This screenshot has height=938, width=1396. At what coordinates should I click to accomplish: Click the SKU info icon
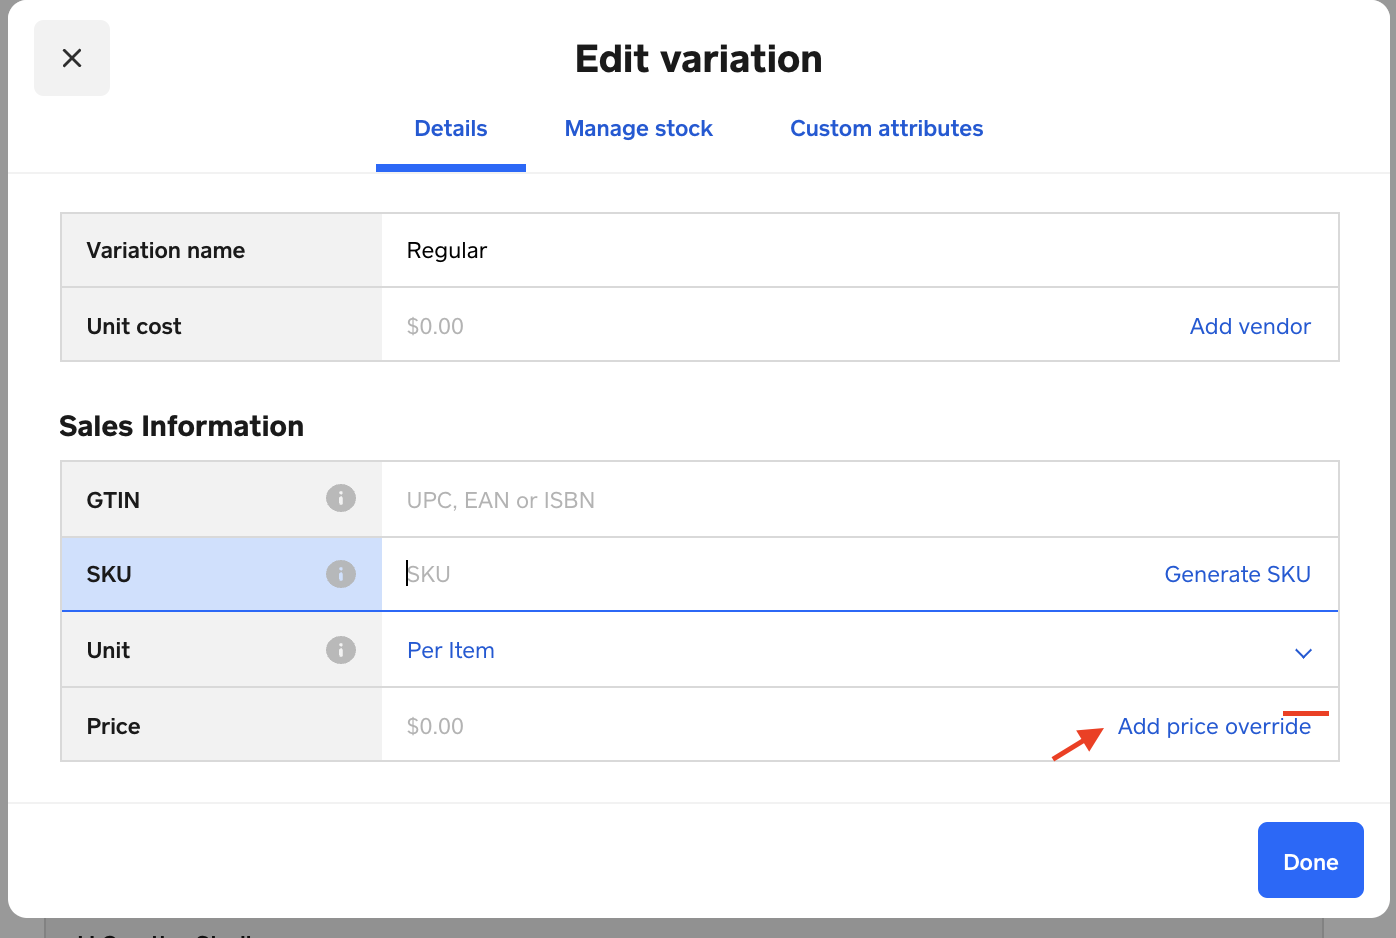click(x=341, y=574)
